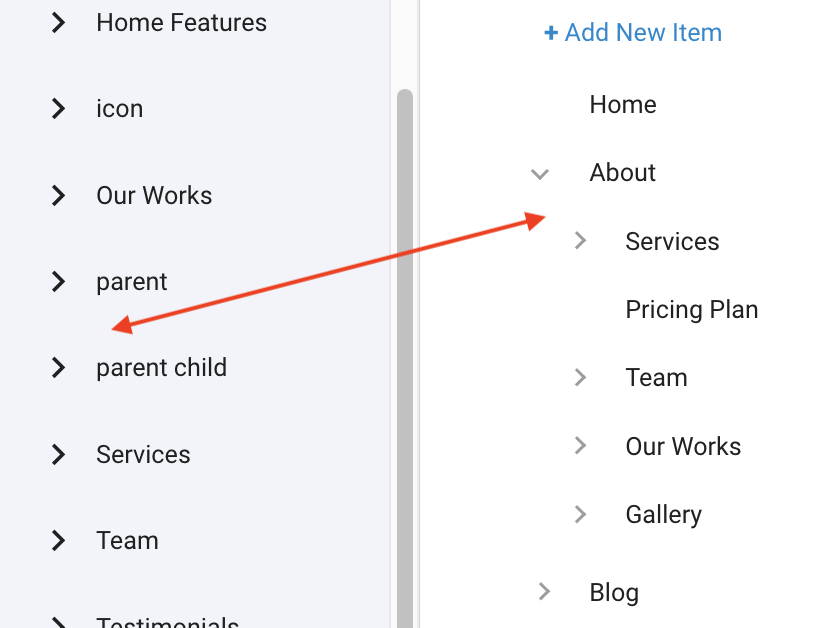The width and height of the screenshot is (830, 628).
Task: Expand the Our Works accordion chevron
Action: click(x=58, y=195)
